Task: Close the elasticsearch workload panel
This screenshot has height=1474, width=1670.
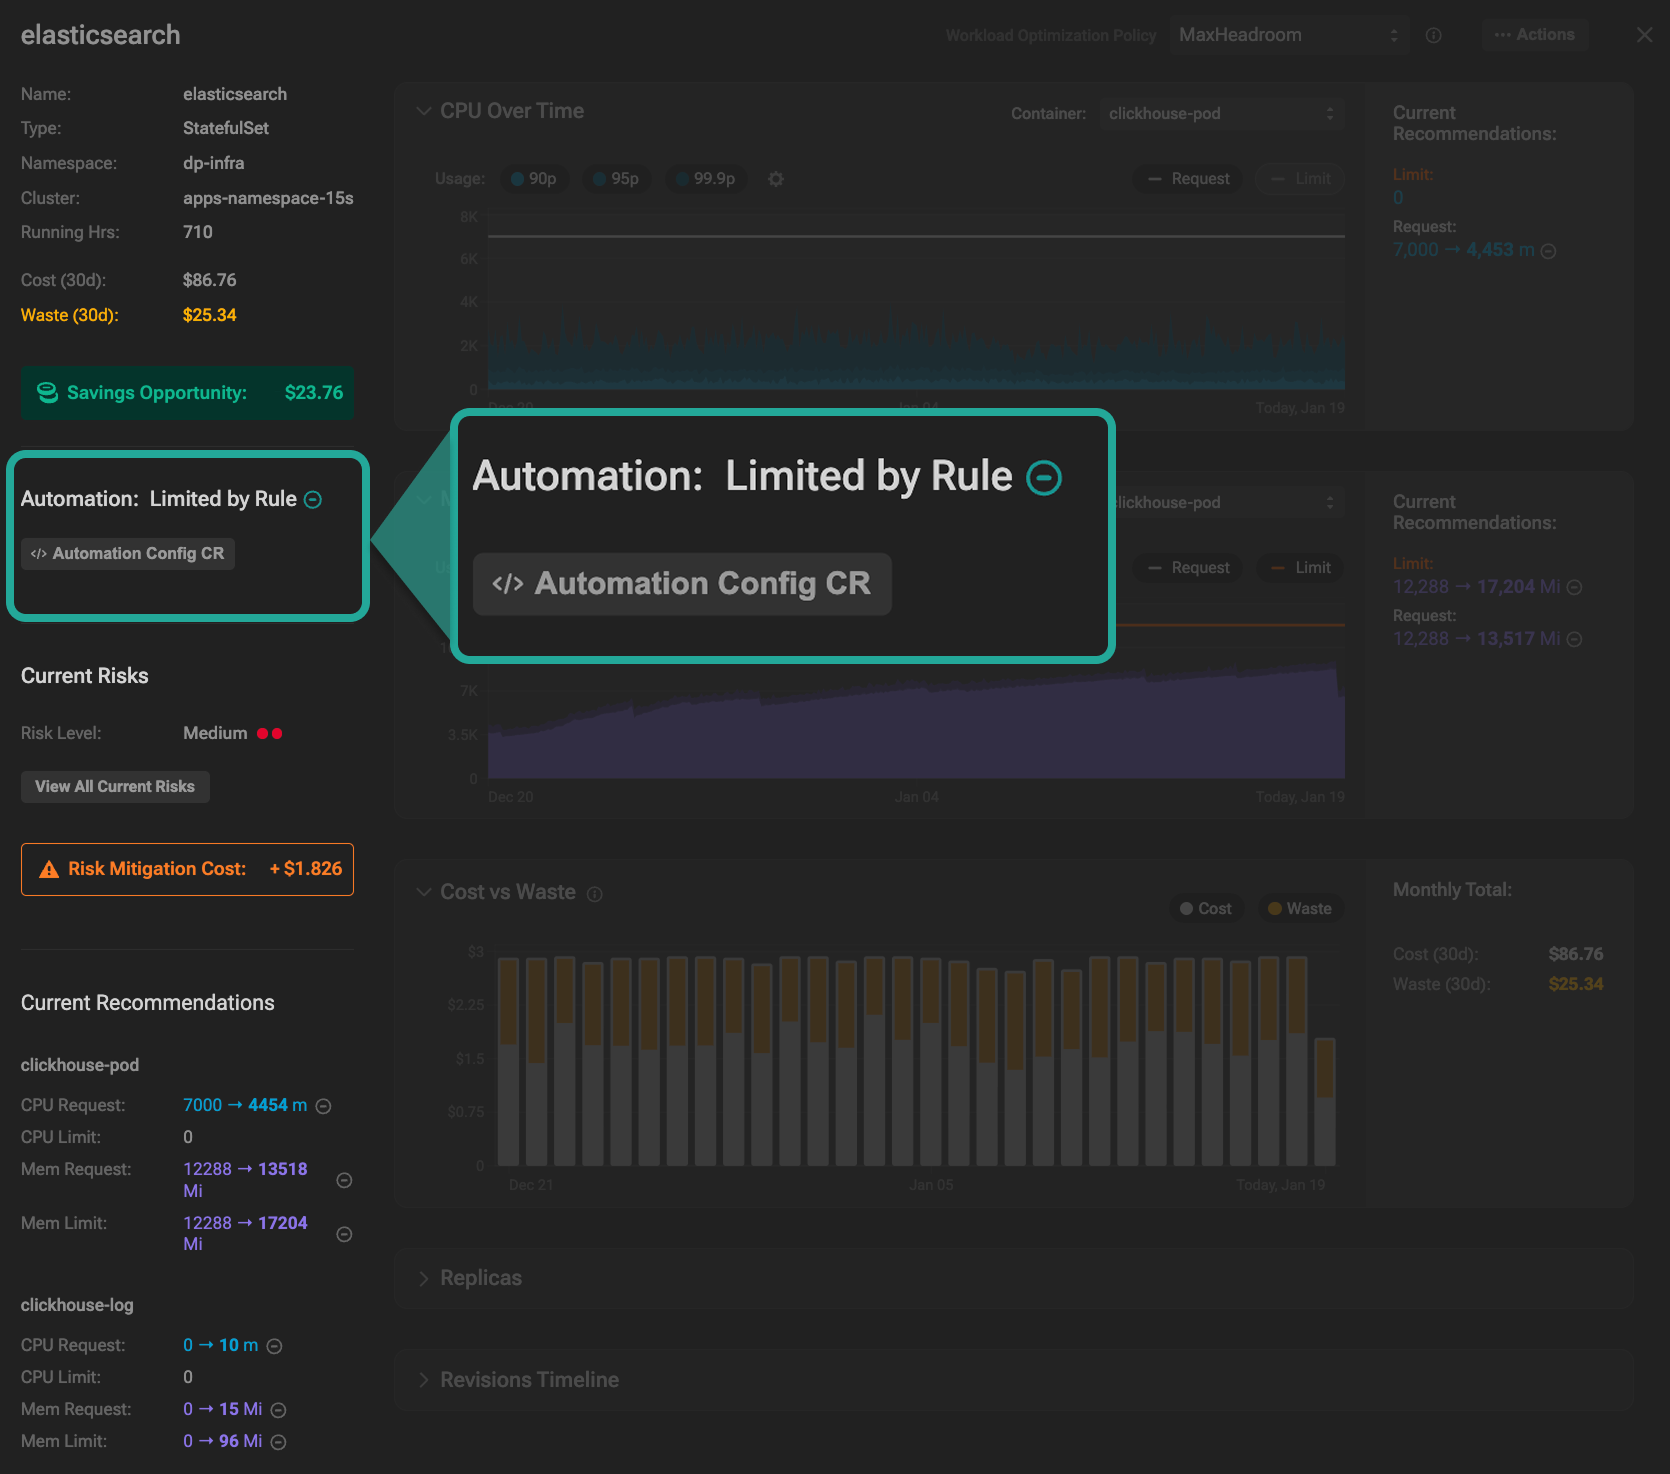Action: pos(1644,35)
